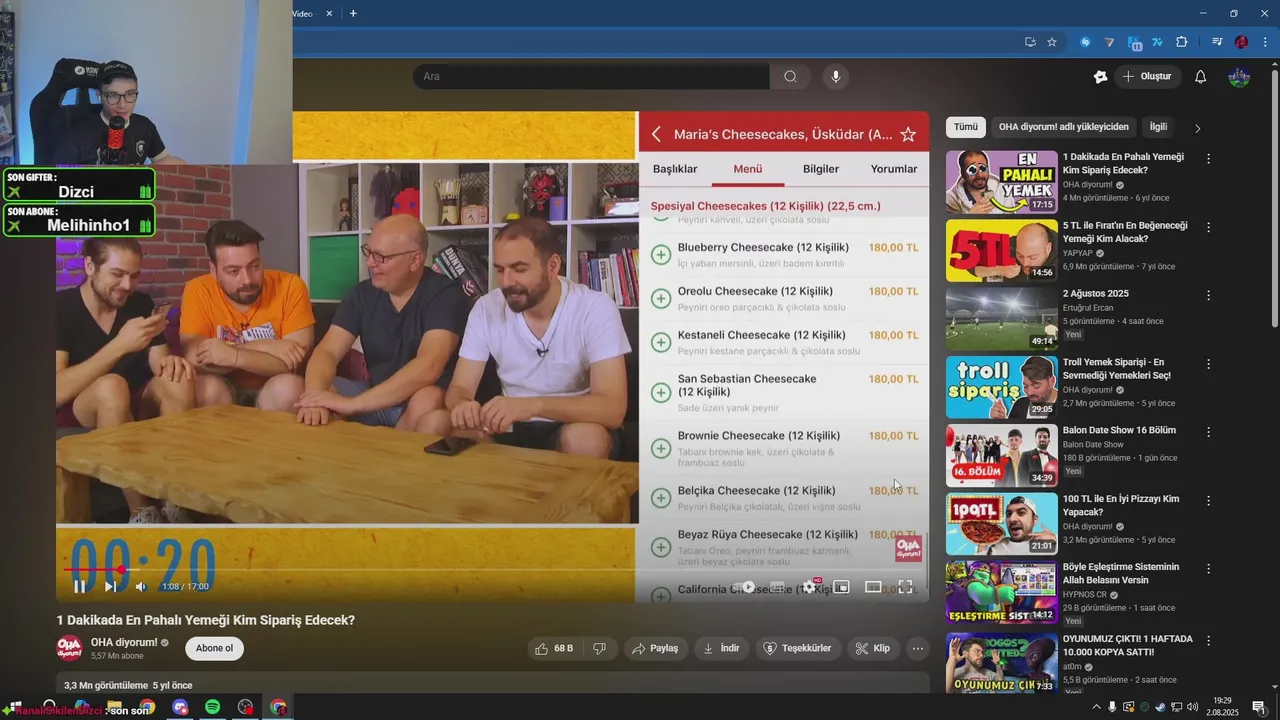
Task: Skip to the next video
Action: coord(110,586)
